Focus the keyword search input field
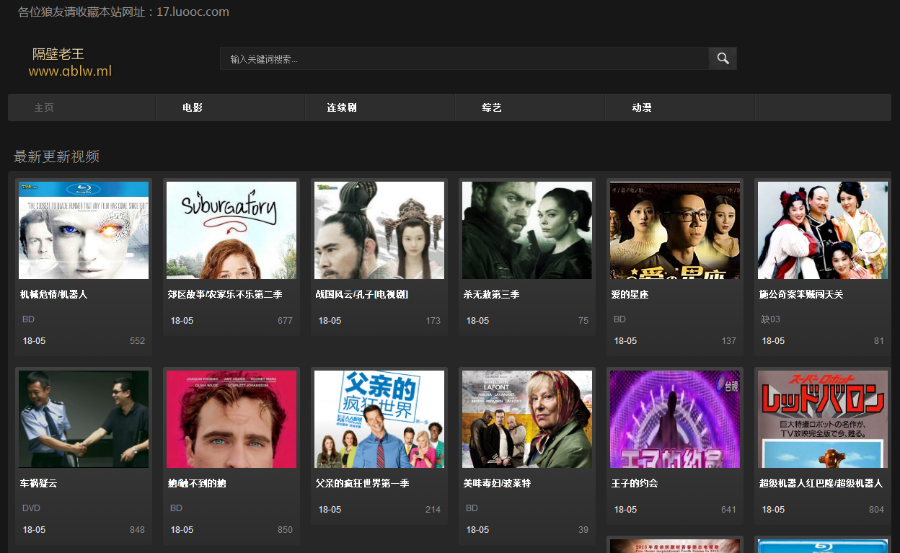 [x=464, y=59]
